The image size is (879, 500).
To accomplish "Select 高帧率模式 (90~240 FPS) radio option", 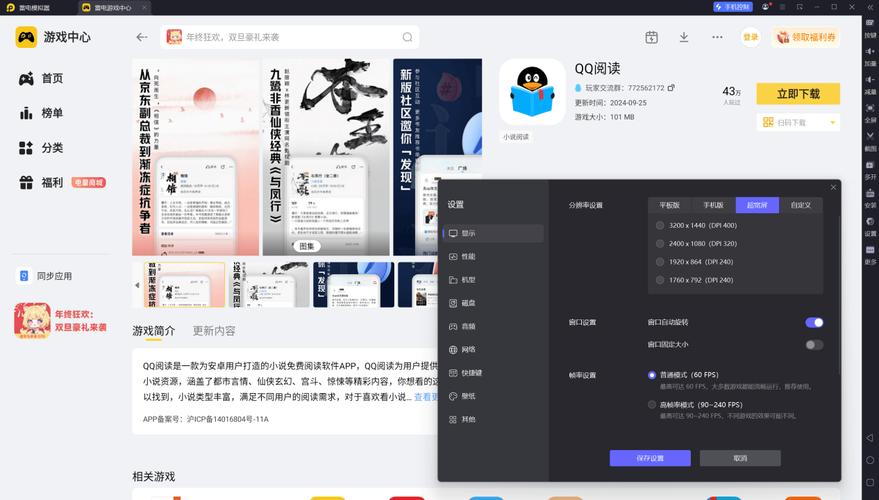I will pos(652,405).
